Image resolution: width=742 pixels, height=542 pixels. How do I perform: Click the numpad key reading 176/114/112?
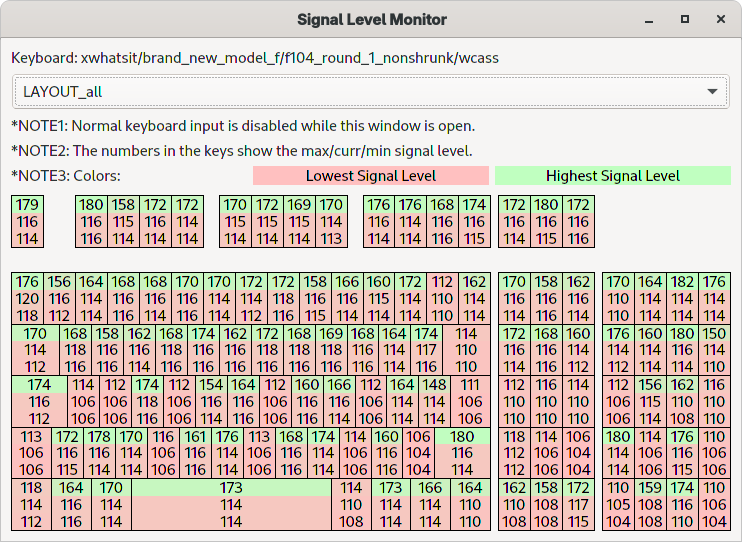(x=618, y=350)
